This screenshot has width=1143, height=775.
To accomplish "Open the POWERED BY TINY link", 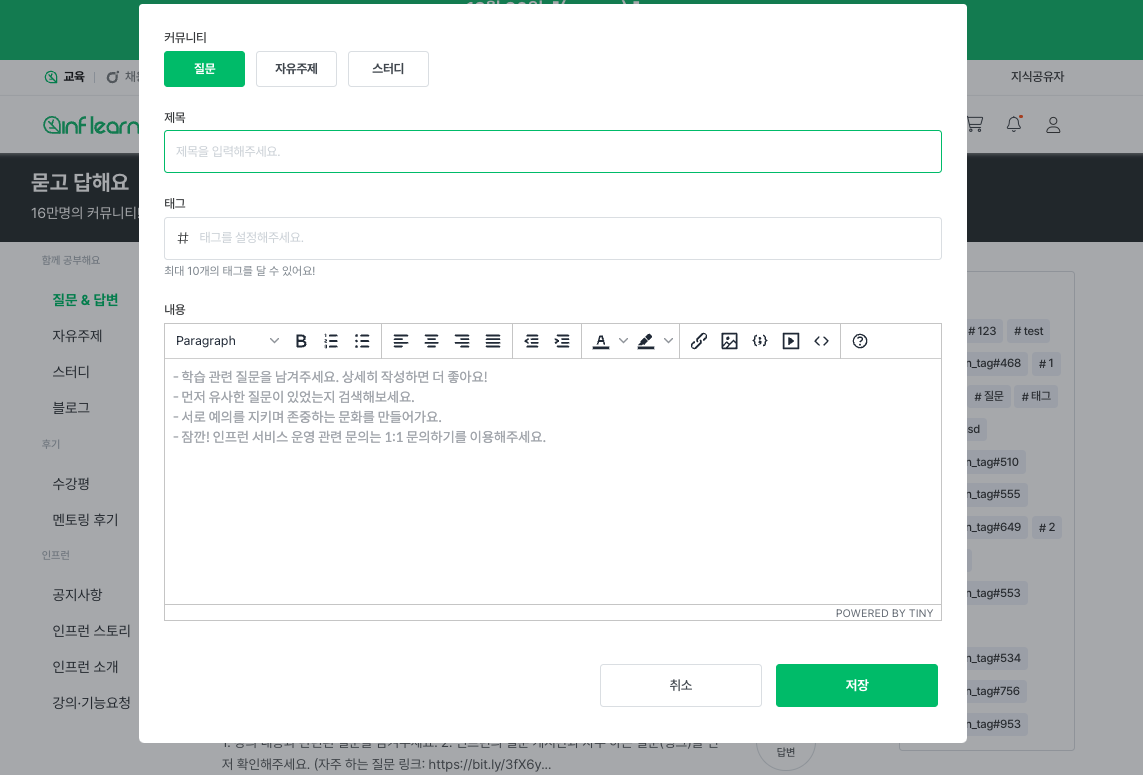I will [884, 613].
